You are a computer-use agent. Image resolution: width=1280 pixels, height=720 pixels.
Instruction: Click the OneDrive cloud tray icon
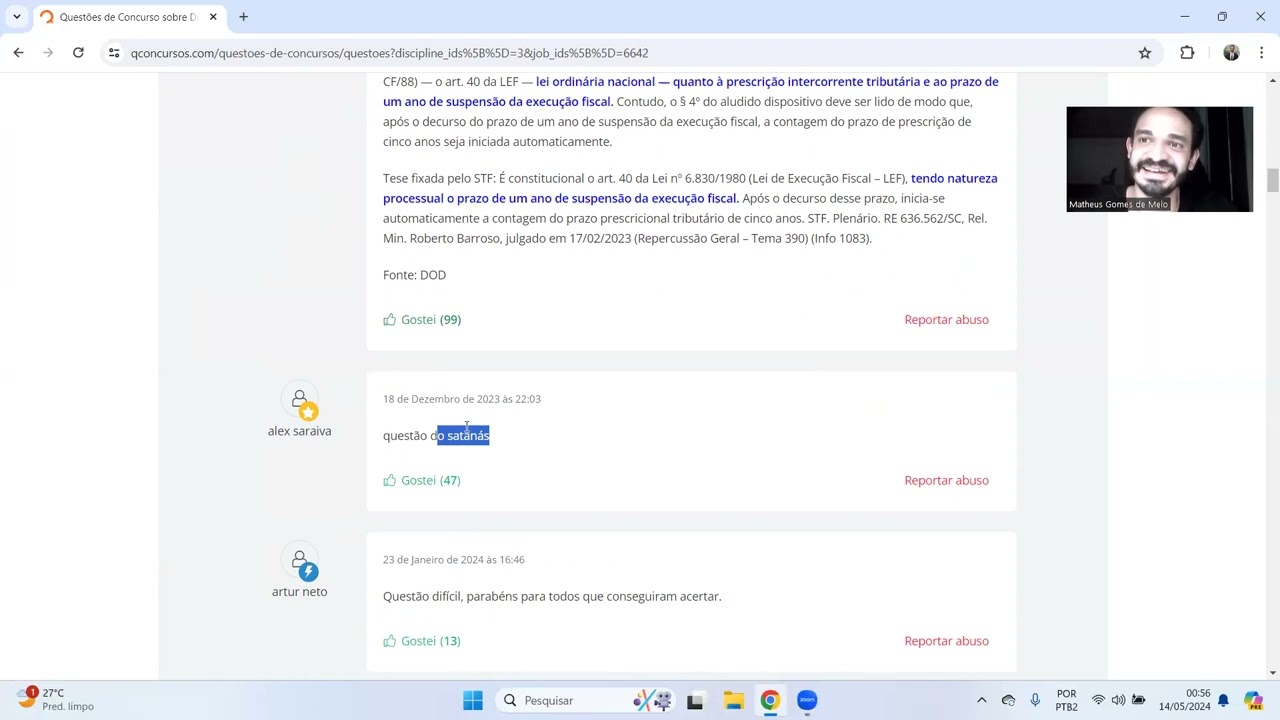click(x=1008, y=701)
